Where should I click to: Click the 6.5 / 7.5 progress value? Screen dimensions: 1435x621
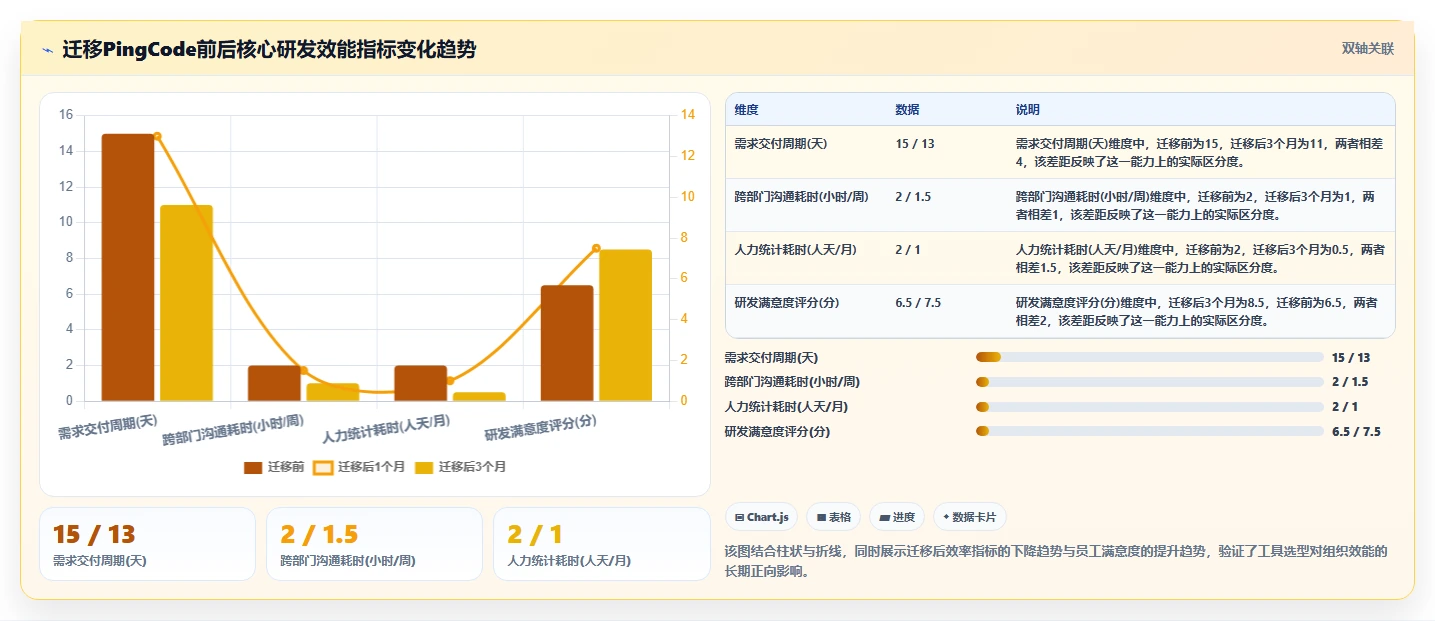click(x=1356, y=432)
